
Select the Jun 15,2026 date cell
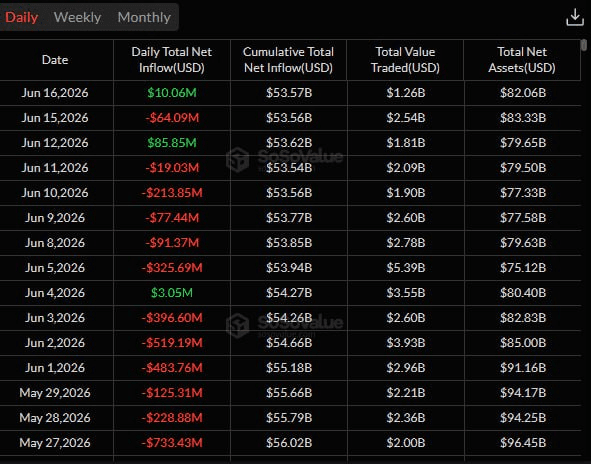(x=55, y=118)
